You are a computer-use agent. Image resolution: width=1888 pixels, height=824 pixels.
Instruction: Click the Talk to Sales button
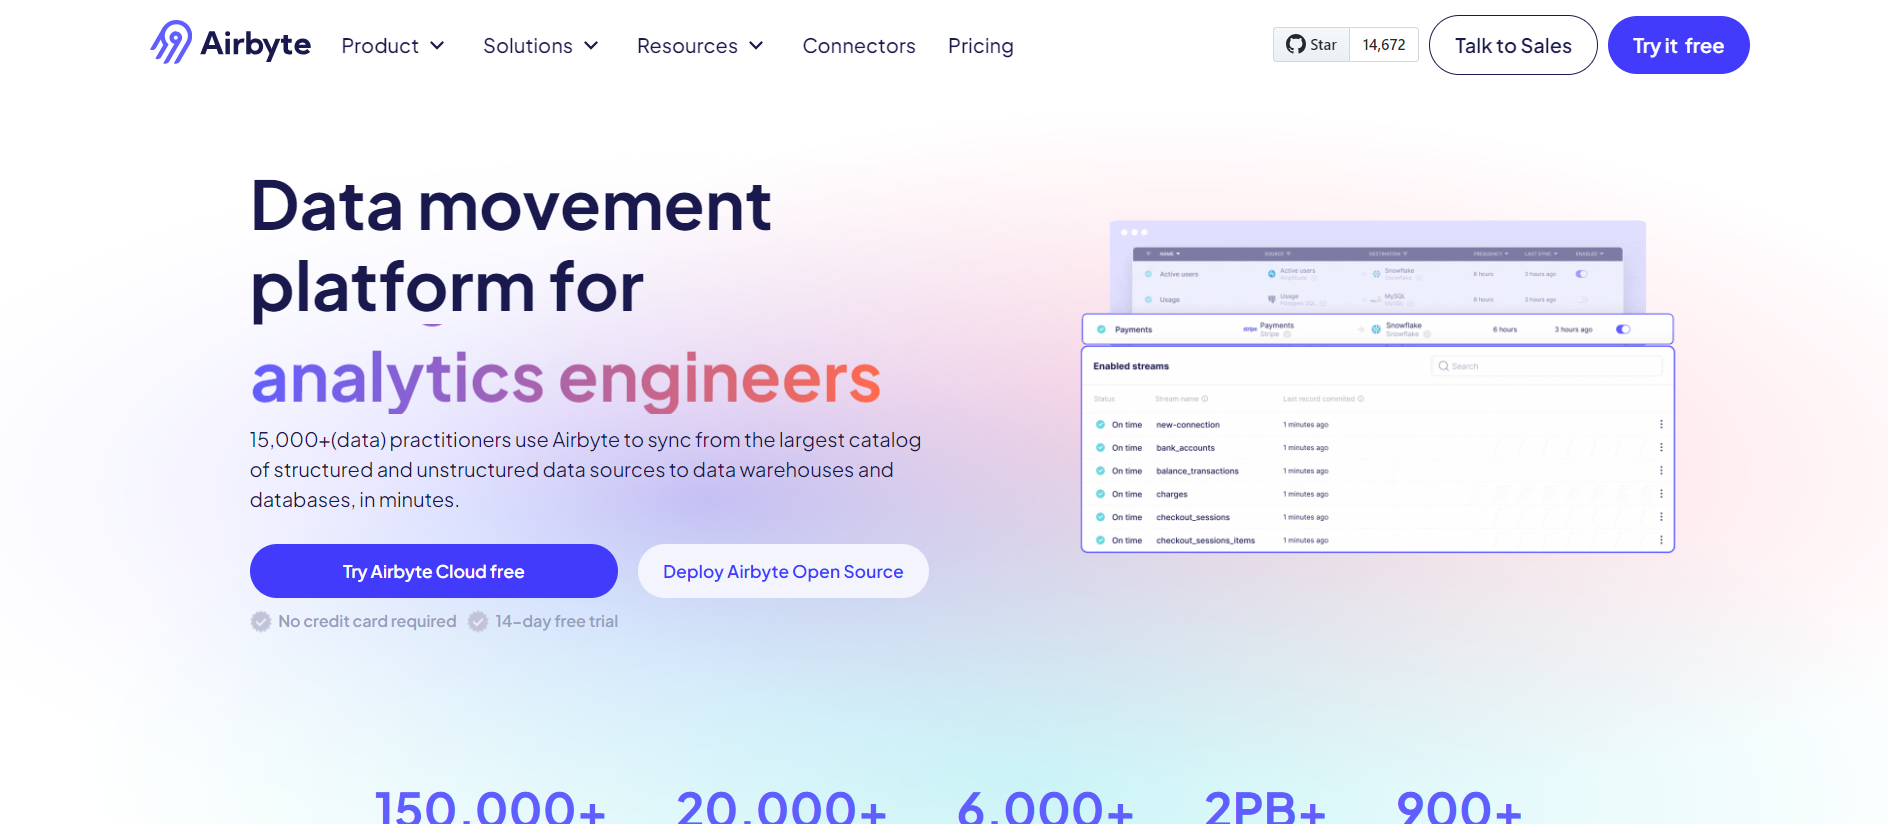[x=1513, y=45]
